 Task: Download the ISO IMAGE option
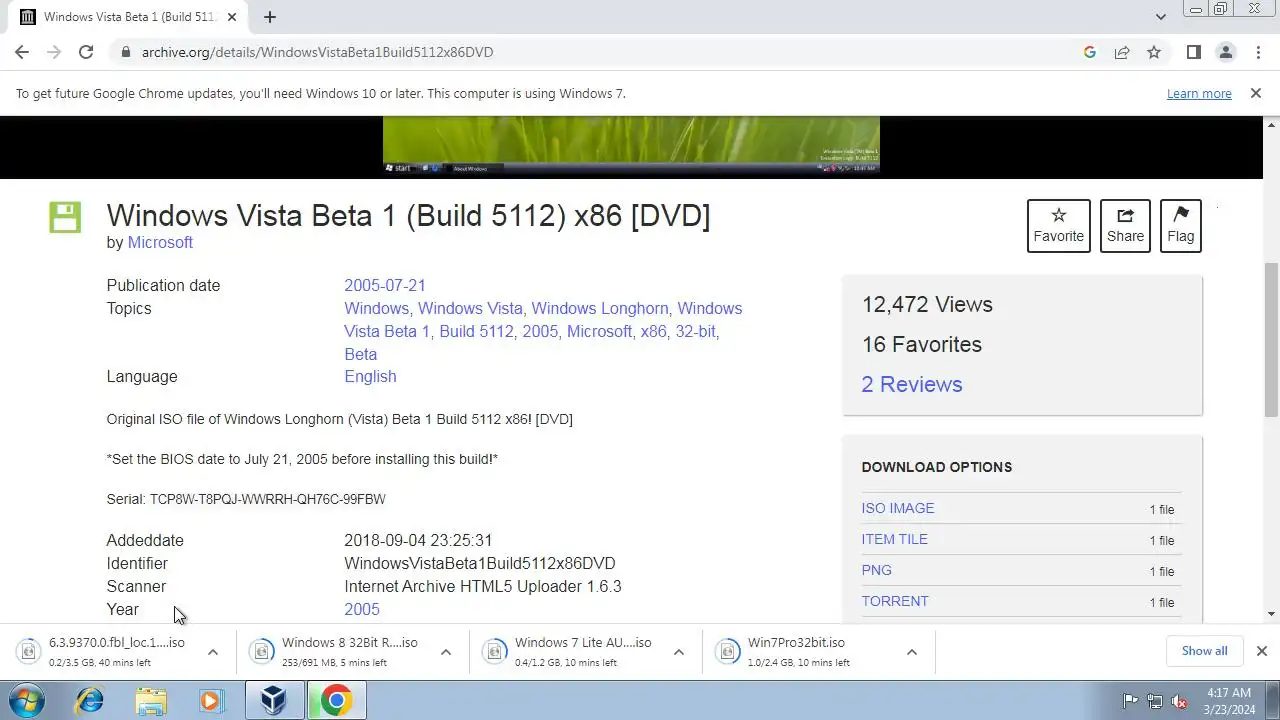[898, 508]
